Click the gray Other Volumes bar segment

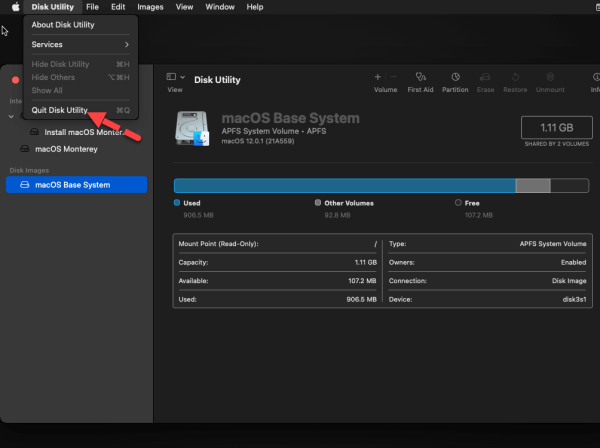point(533,186)
